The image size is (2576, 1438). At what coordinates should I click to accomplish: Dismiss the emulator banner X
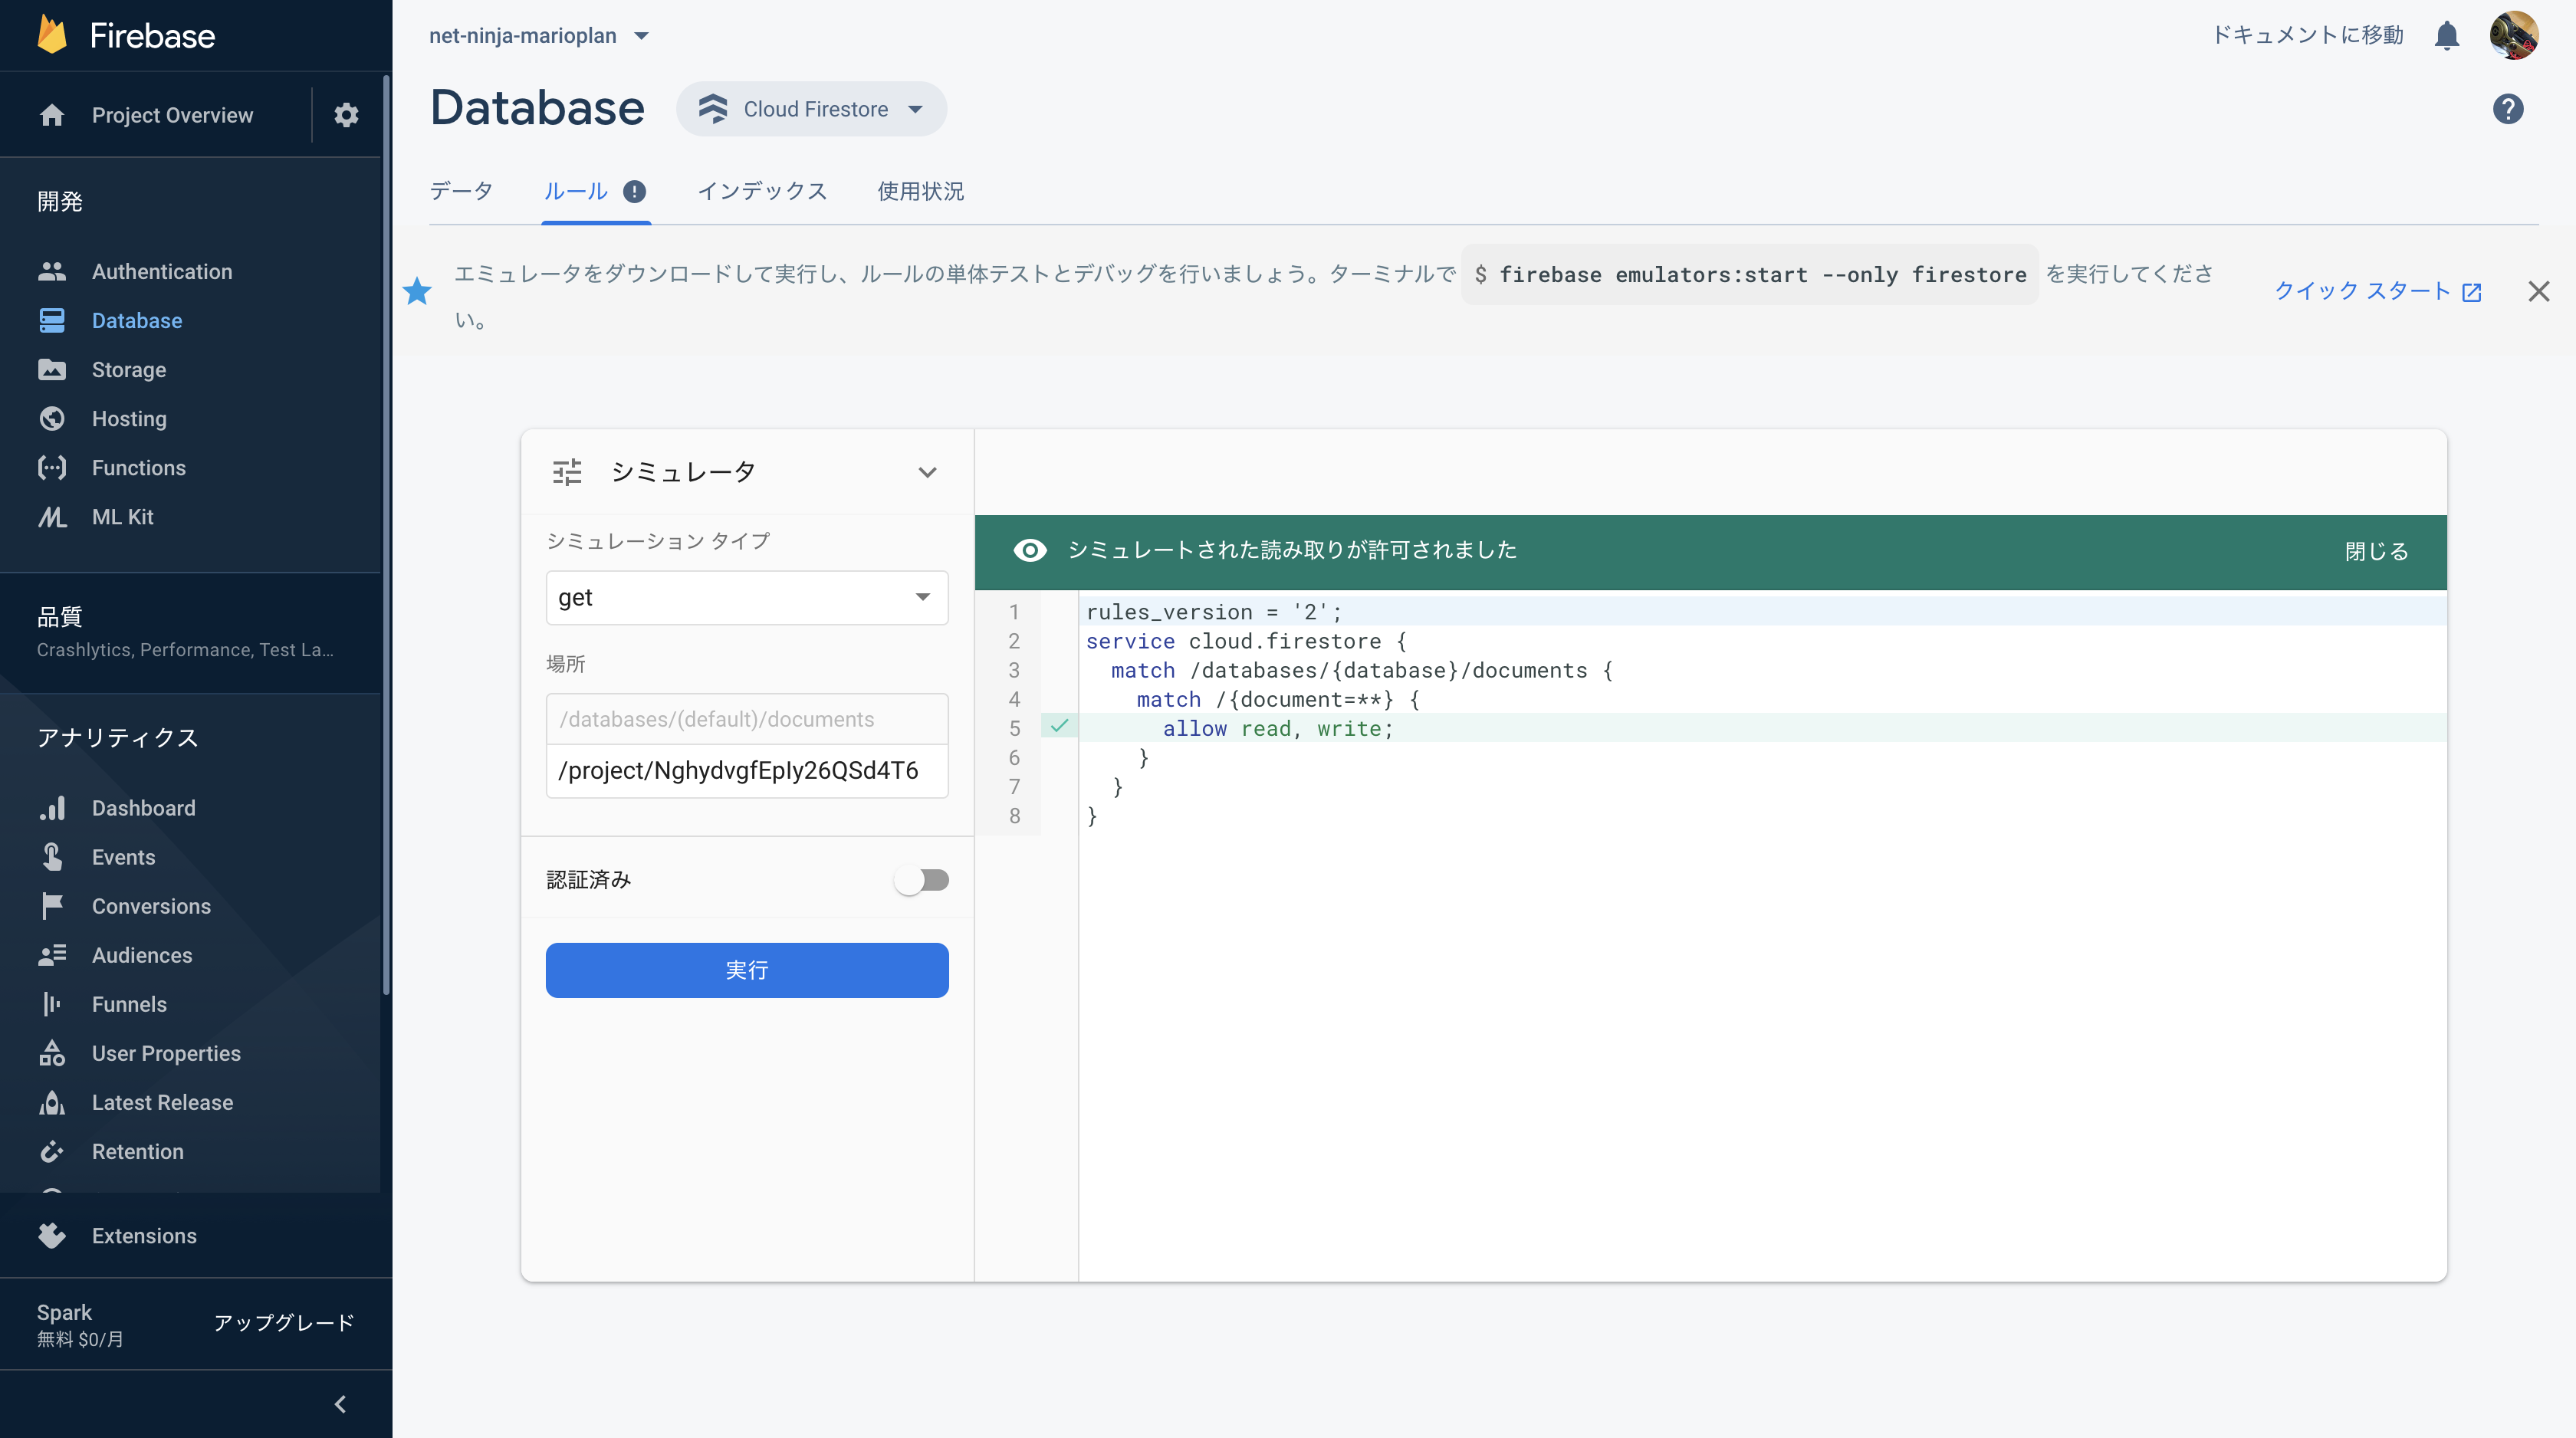[2538, 291]
